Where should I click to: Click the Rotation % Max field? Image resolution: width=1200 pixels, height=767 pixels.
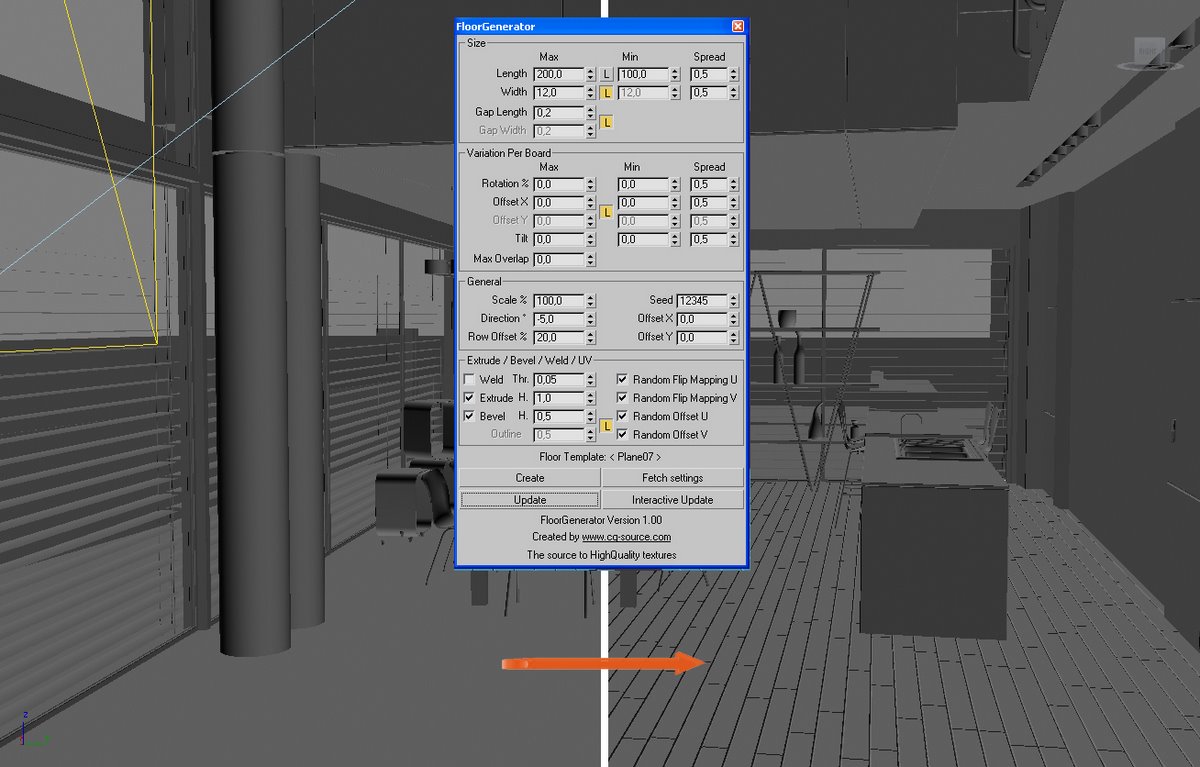(x=559, y=184)
